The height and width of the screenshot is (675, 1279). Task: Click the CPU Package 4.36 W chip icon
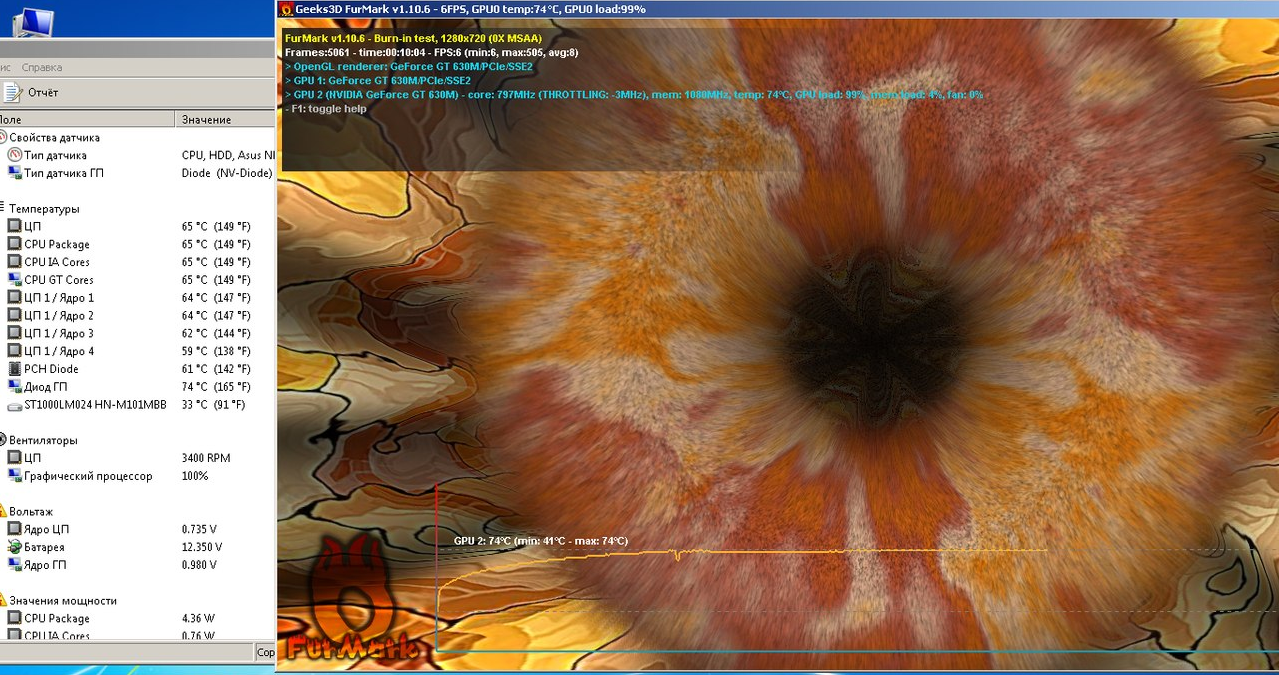[14, 618]
